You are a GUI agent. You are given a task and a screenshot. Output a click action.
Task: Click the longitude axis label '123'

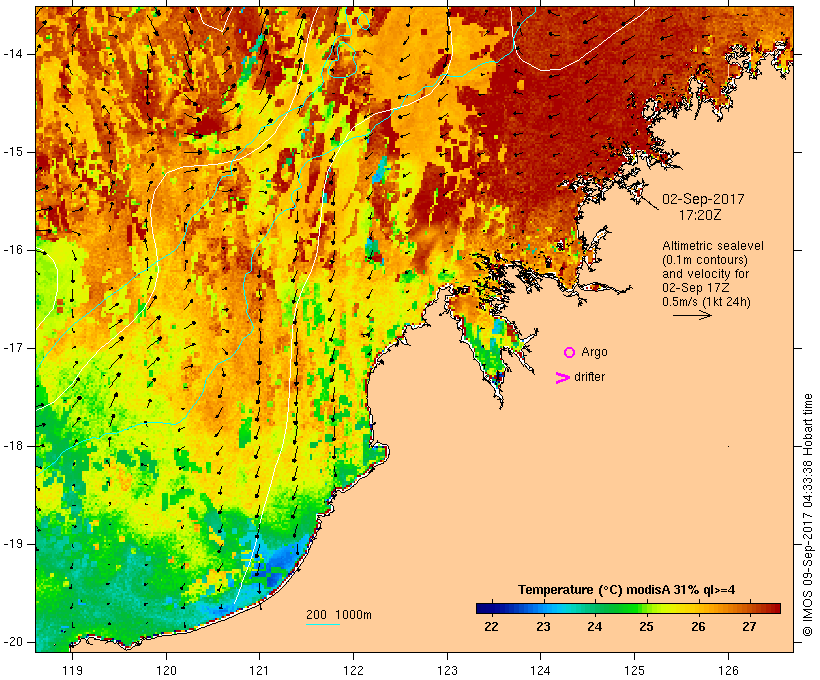click(447, 670)
